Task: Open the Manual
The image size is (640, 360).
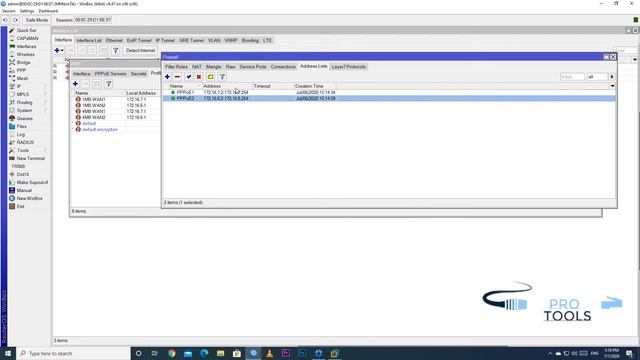Action: pos(24,191)
